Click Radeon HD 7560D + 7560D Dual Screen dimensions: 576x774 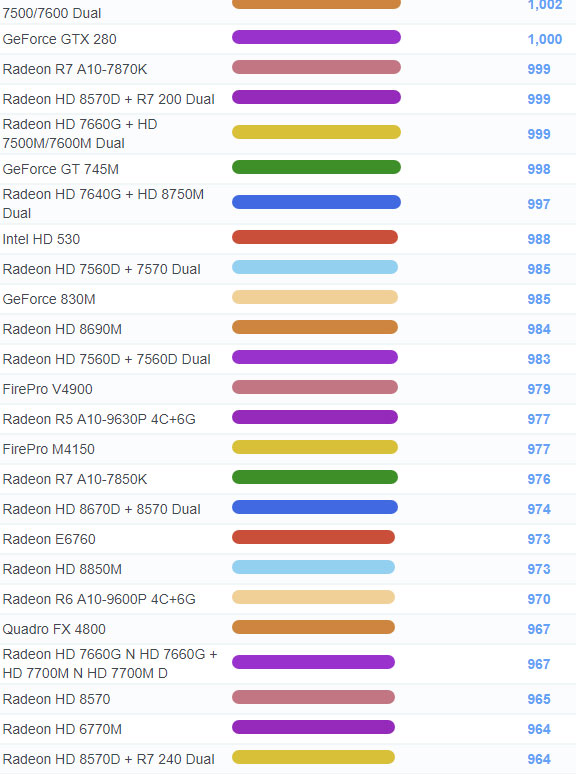click(106, 359)
